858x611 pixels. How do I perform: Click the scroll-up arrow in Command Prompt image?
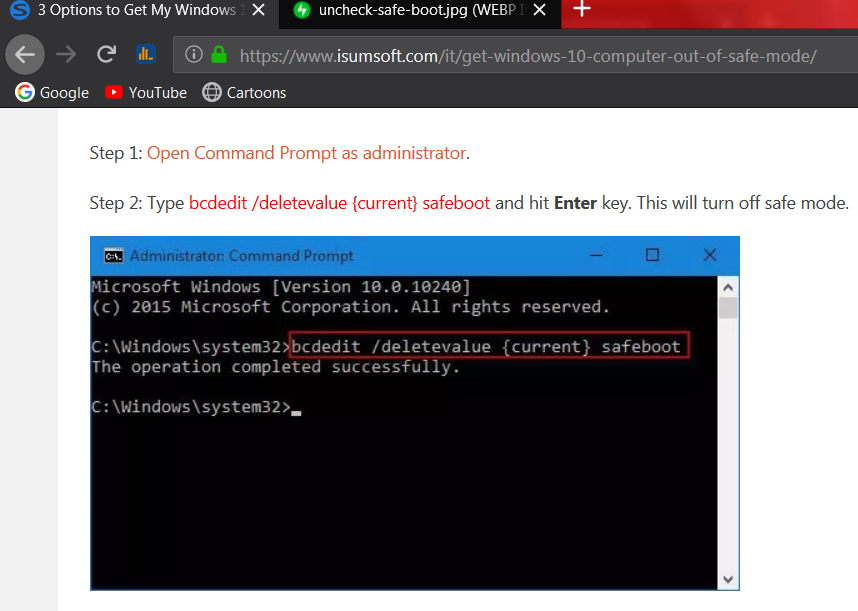point(728,287)
